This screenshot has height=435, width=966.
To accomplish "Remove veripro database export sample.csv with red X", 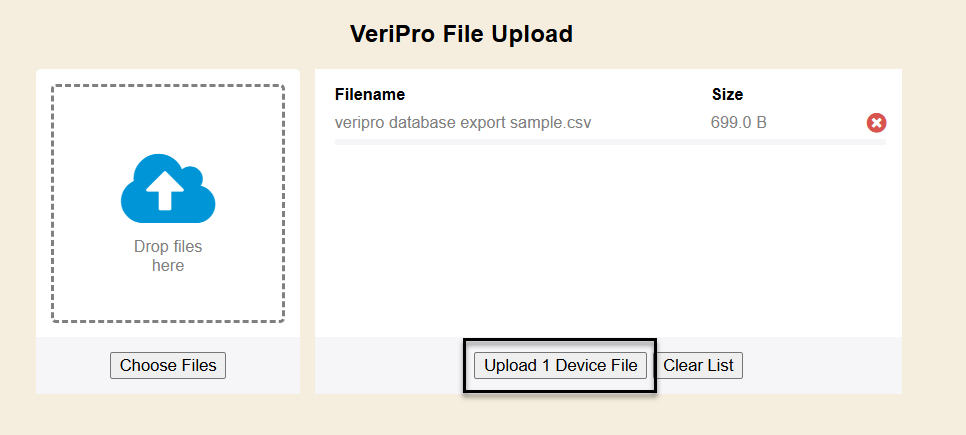I will (876, 123).
